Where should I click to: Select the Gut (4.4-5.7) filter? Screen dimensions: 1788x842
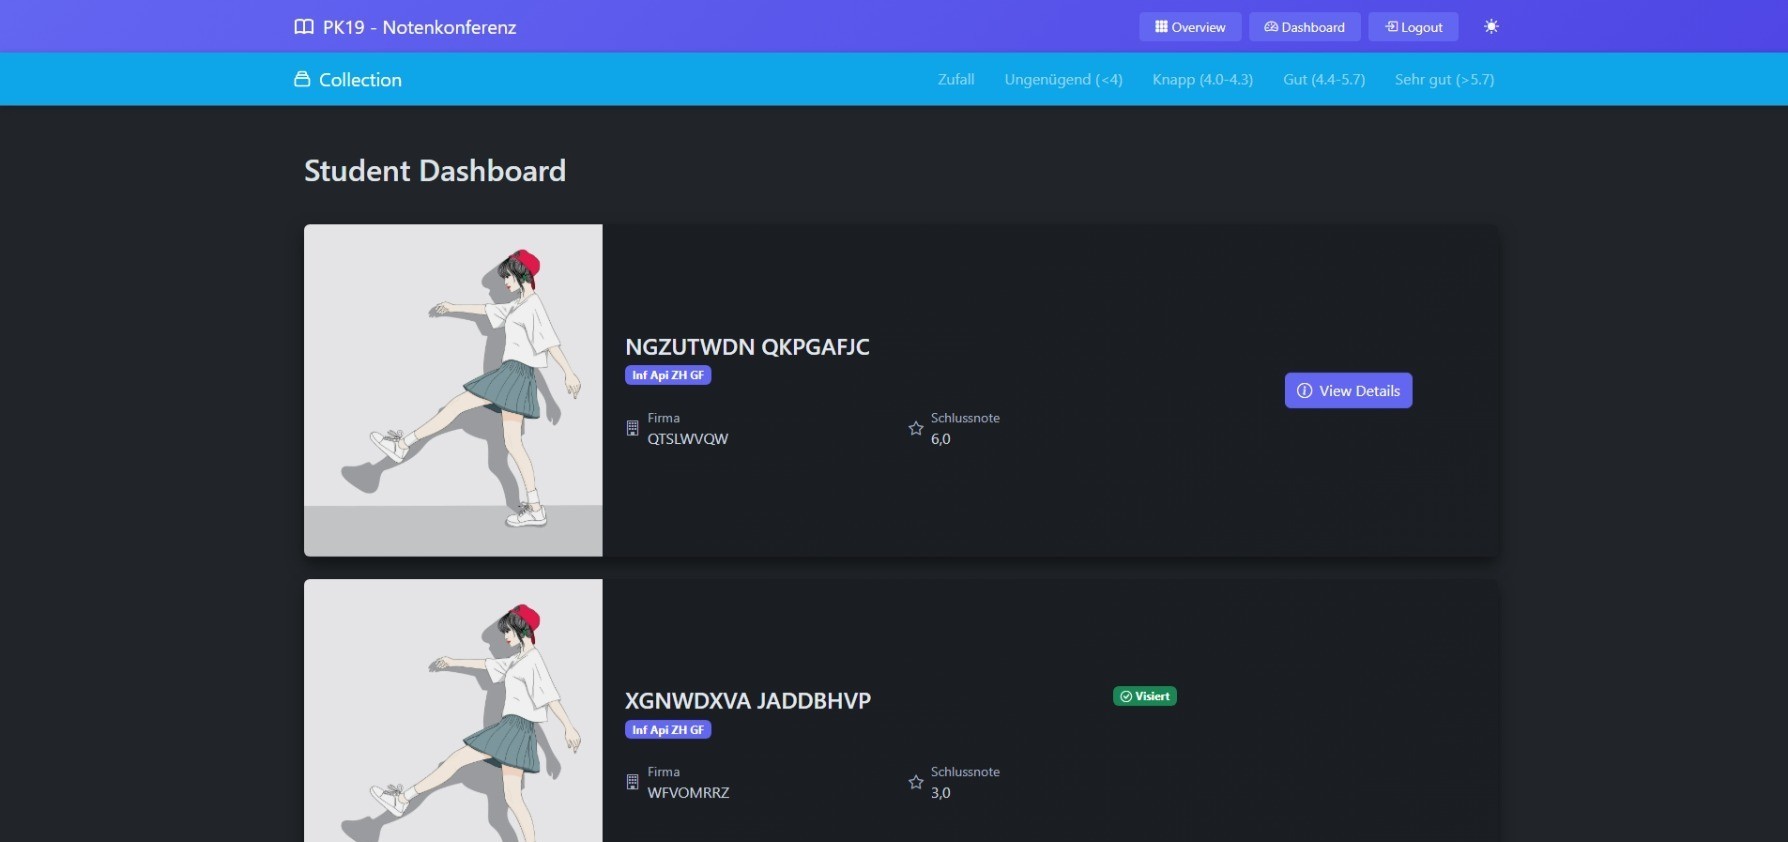[x=1324, y=79]
